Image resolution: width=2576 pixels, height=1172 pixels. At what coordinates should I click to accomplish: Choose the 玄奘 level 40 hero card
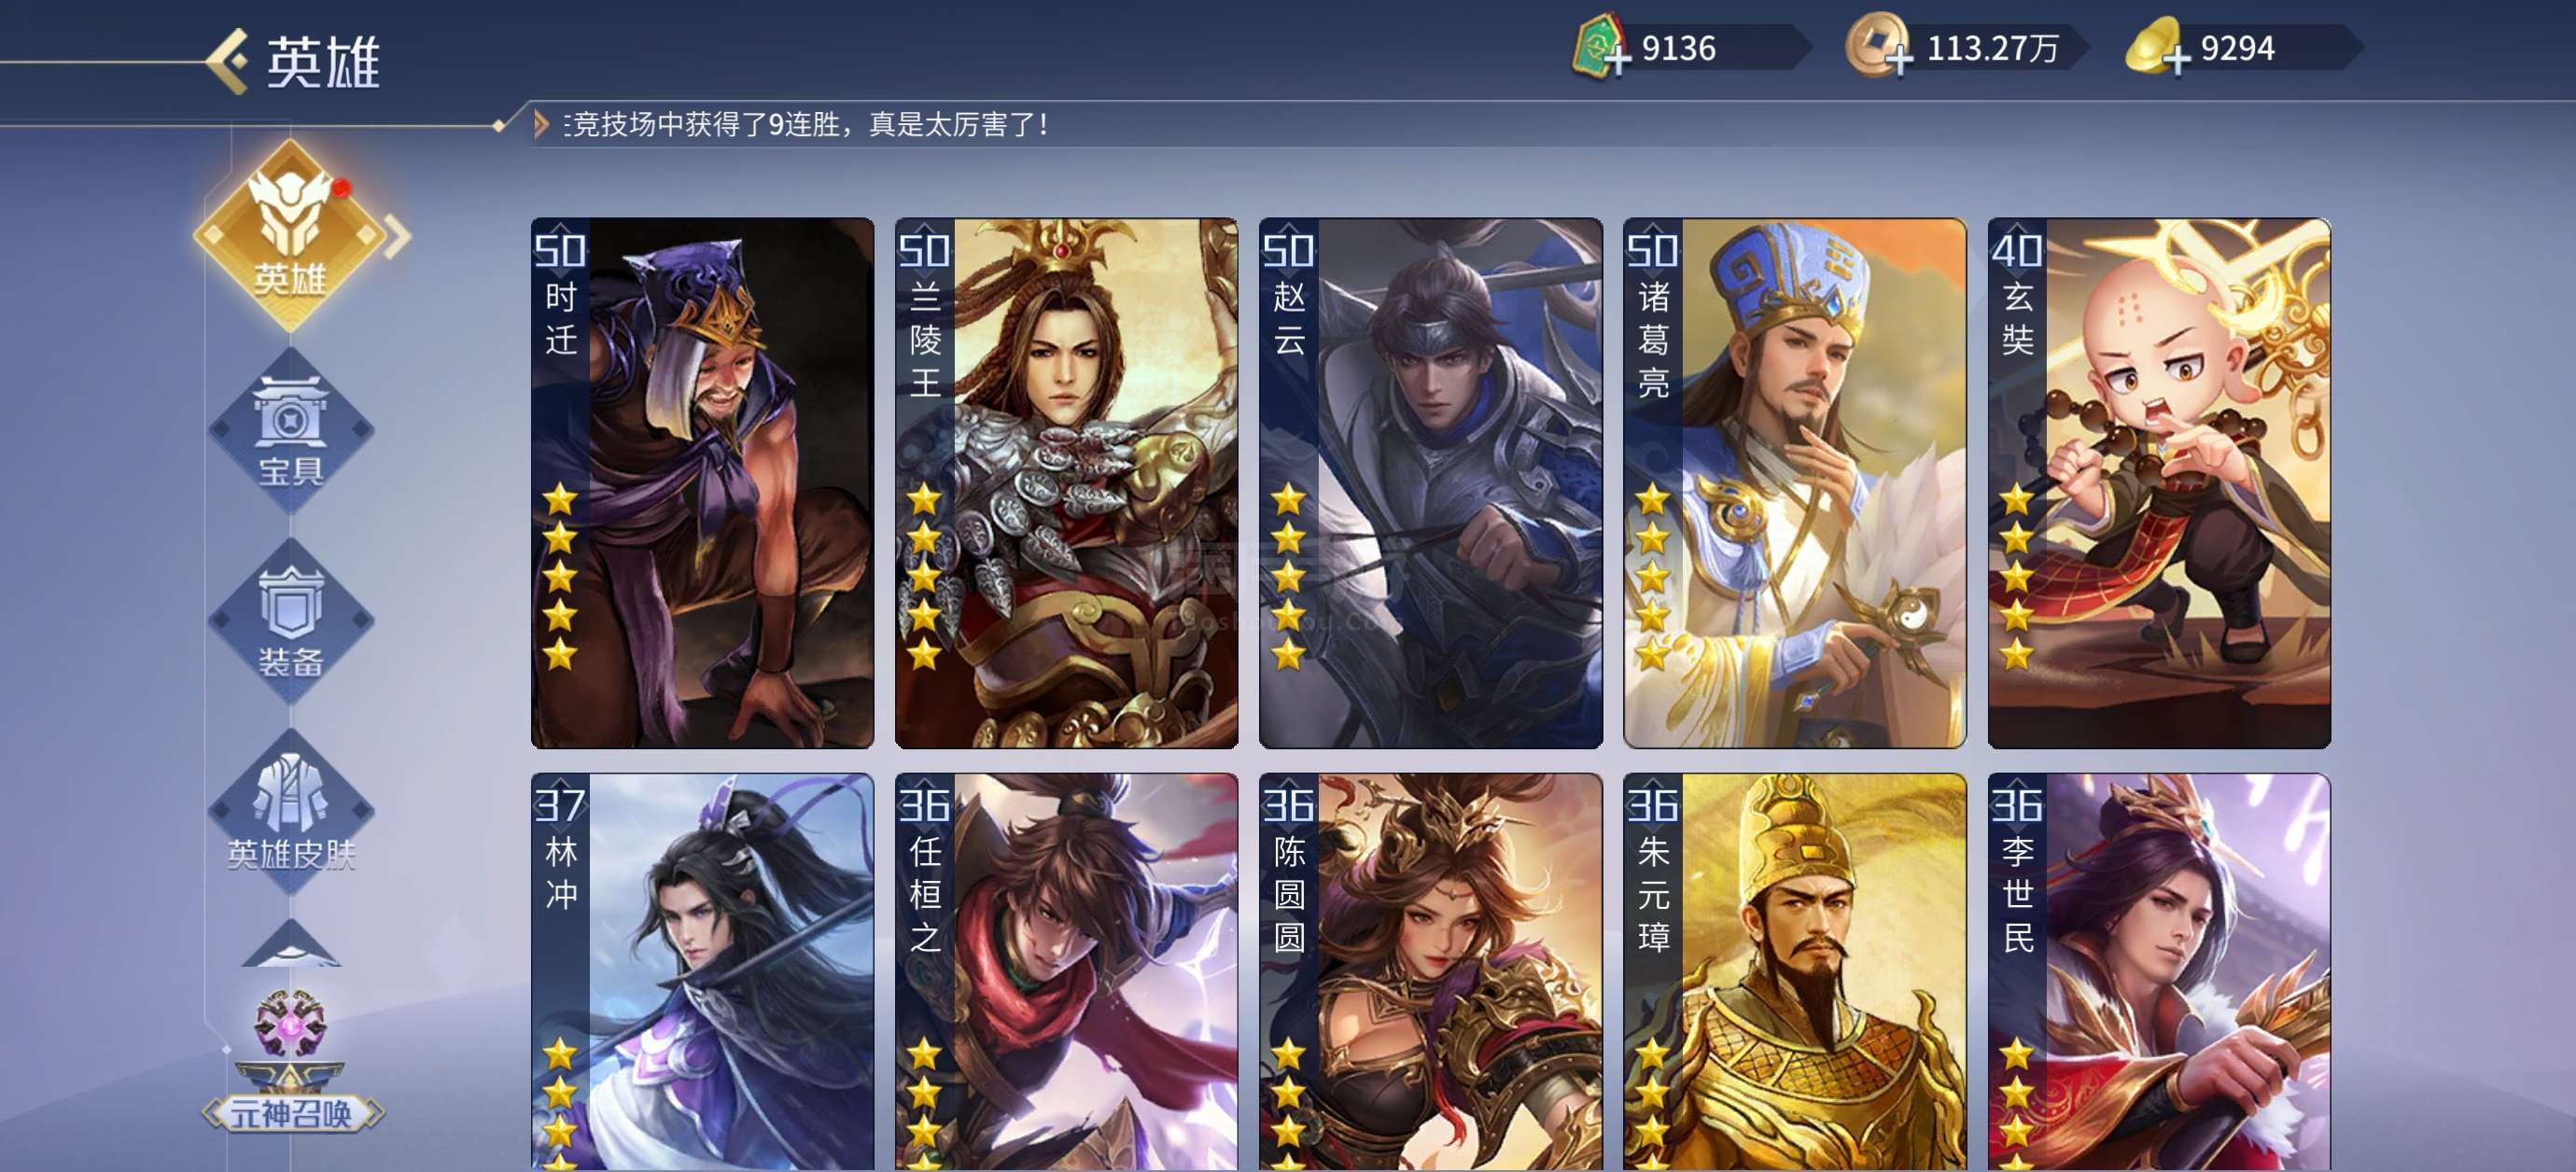pyautogui.click(x=2159, y=483)
